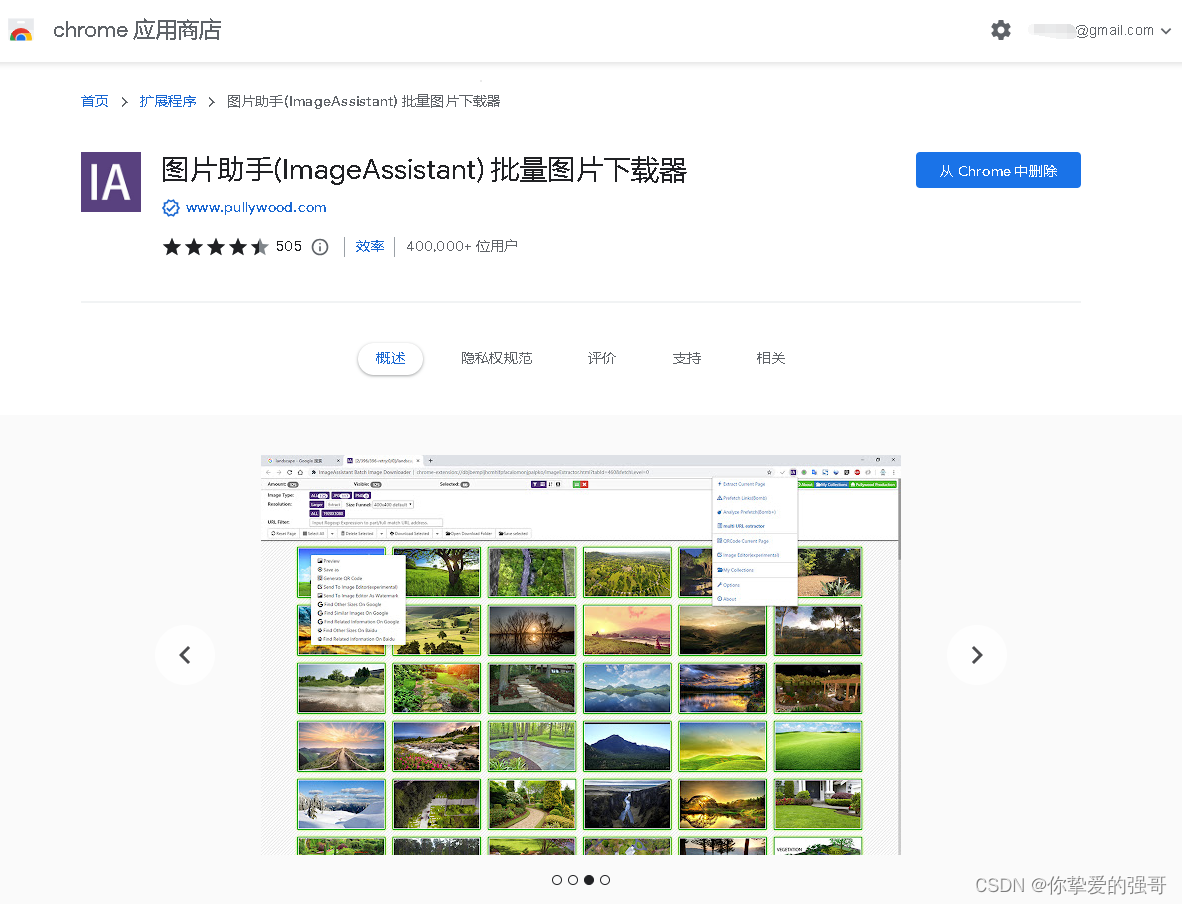The height and width of the screenshot is (904, 1182).
Task: Expand the gmail account dropdown
Action: [1167, 30]
